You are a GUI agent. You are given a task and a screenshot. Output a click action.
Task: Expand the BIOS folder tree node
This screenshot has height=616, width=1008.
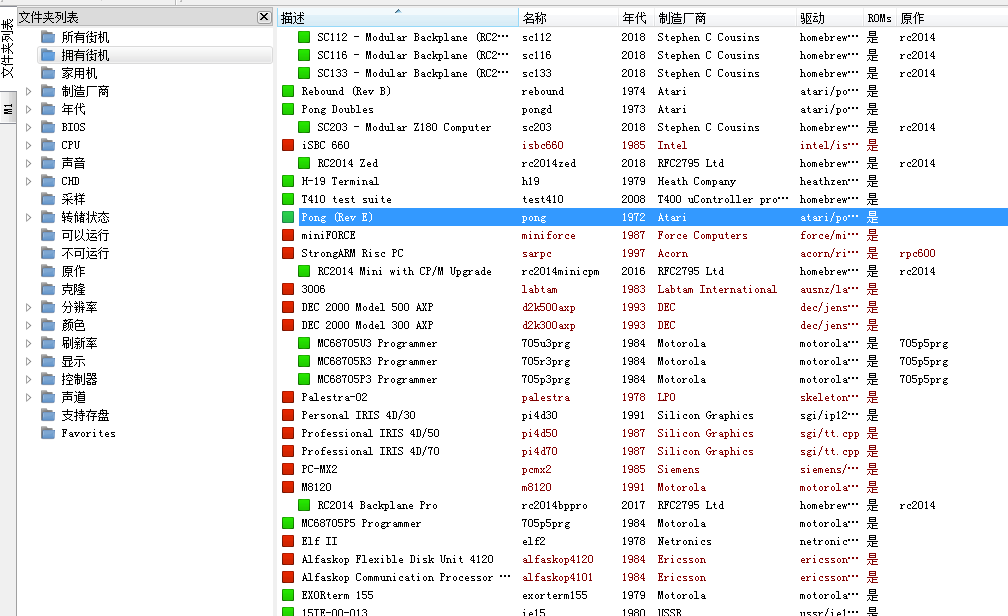pyautogui.click(x=28, y=127)
